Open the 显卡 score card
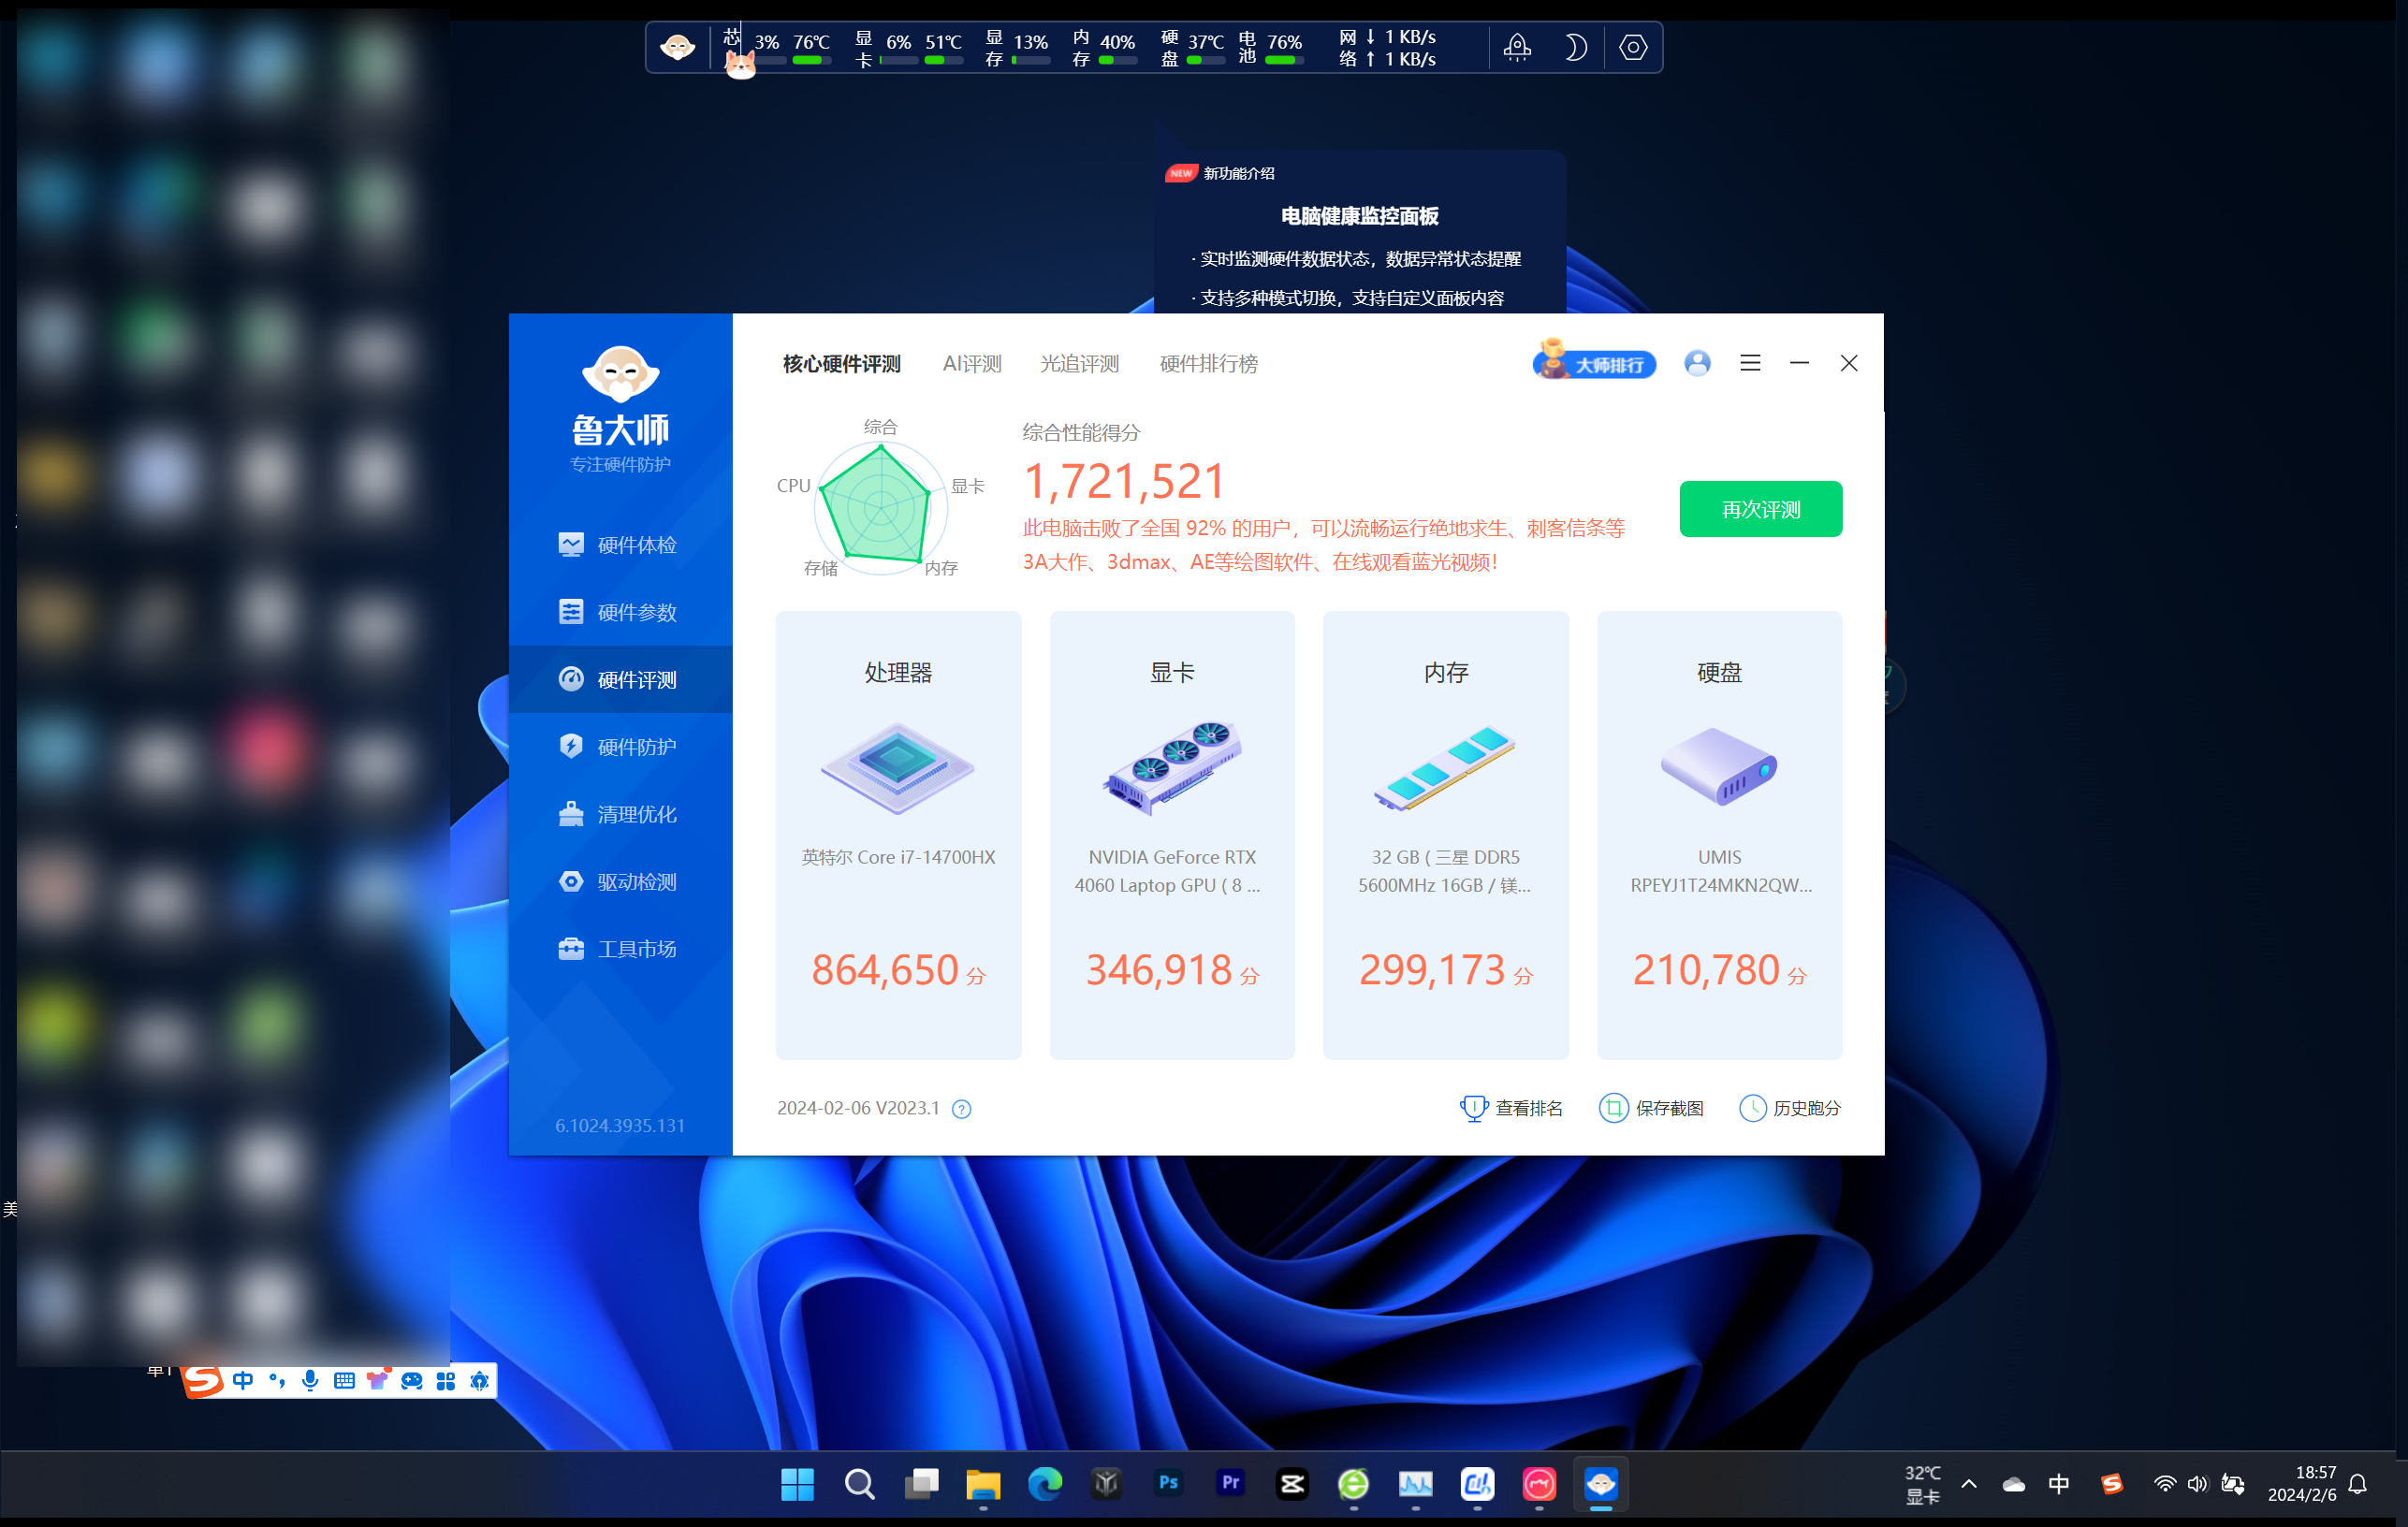The height and width of the screenshot is (1527, 2408). (1172, 835)
